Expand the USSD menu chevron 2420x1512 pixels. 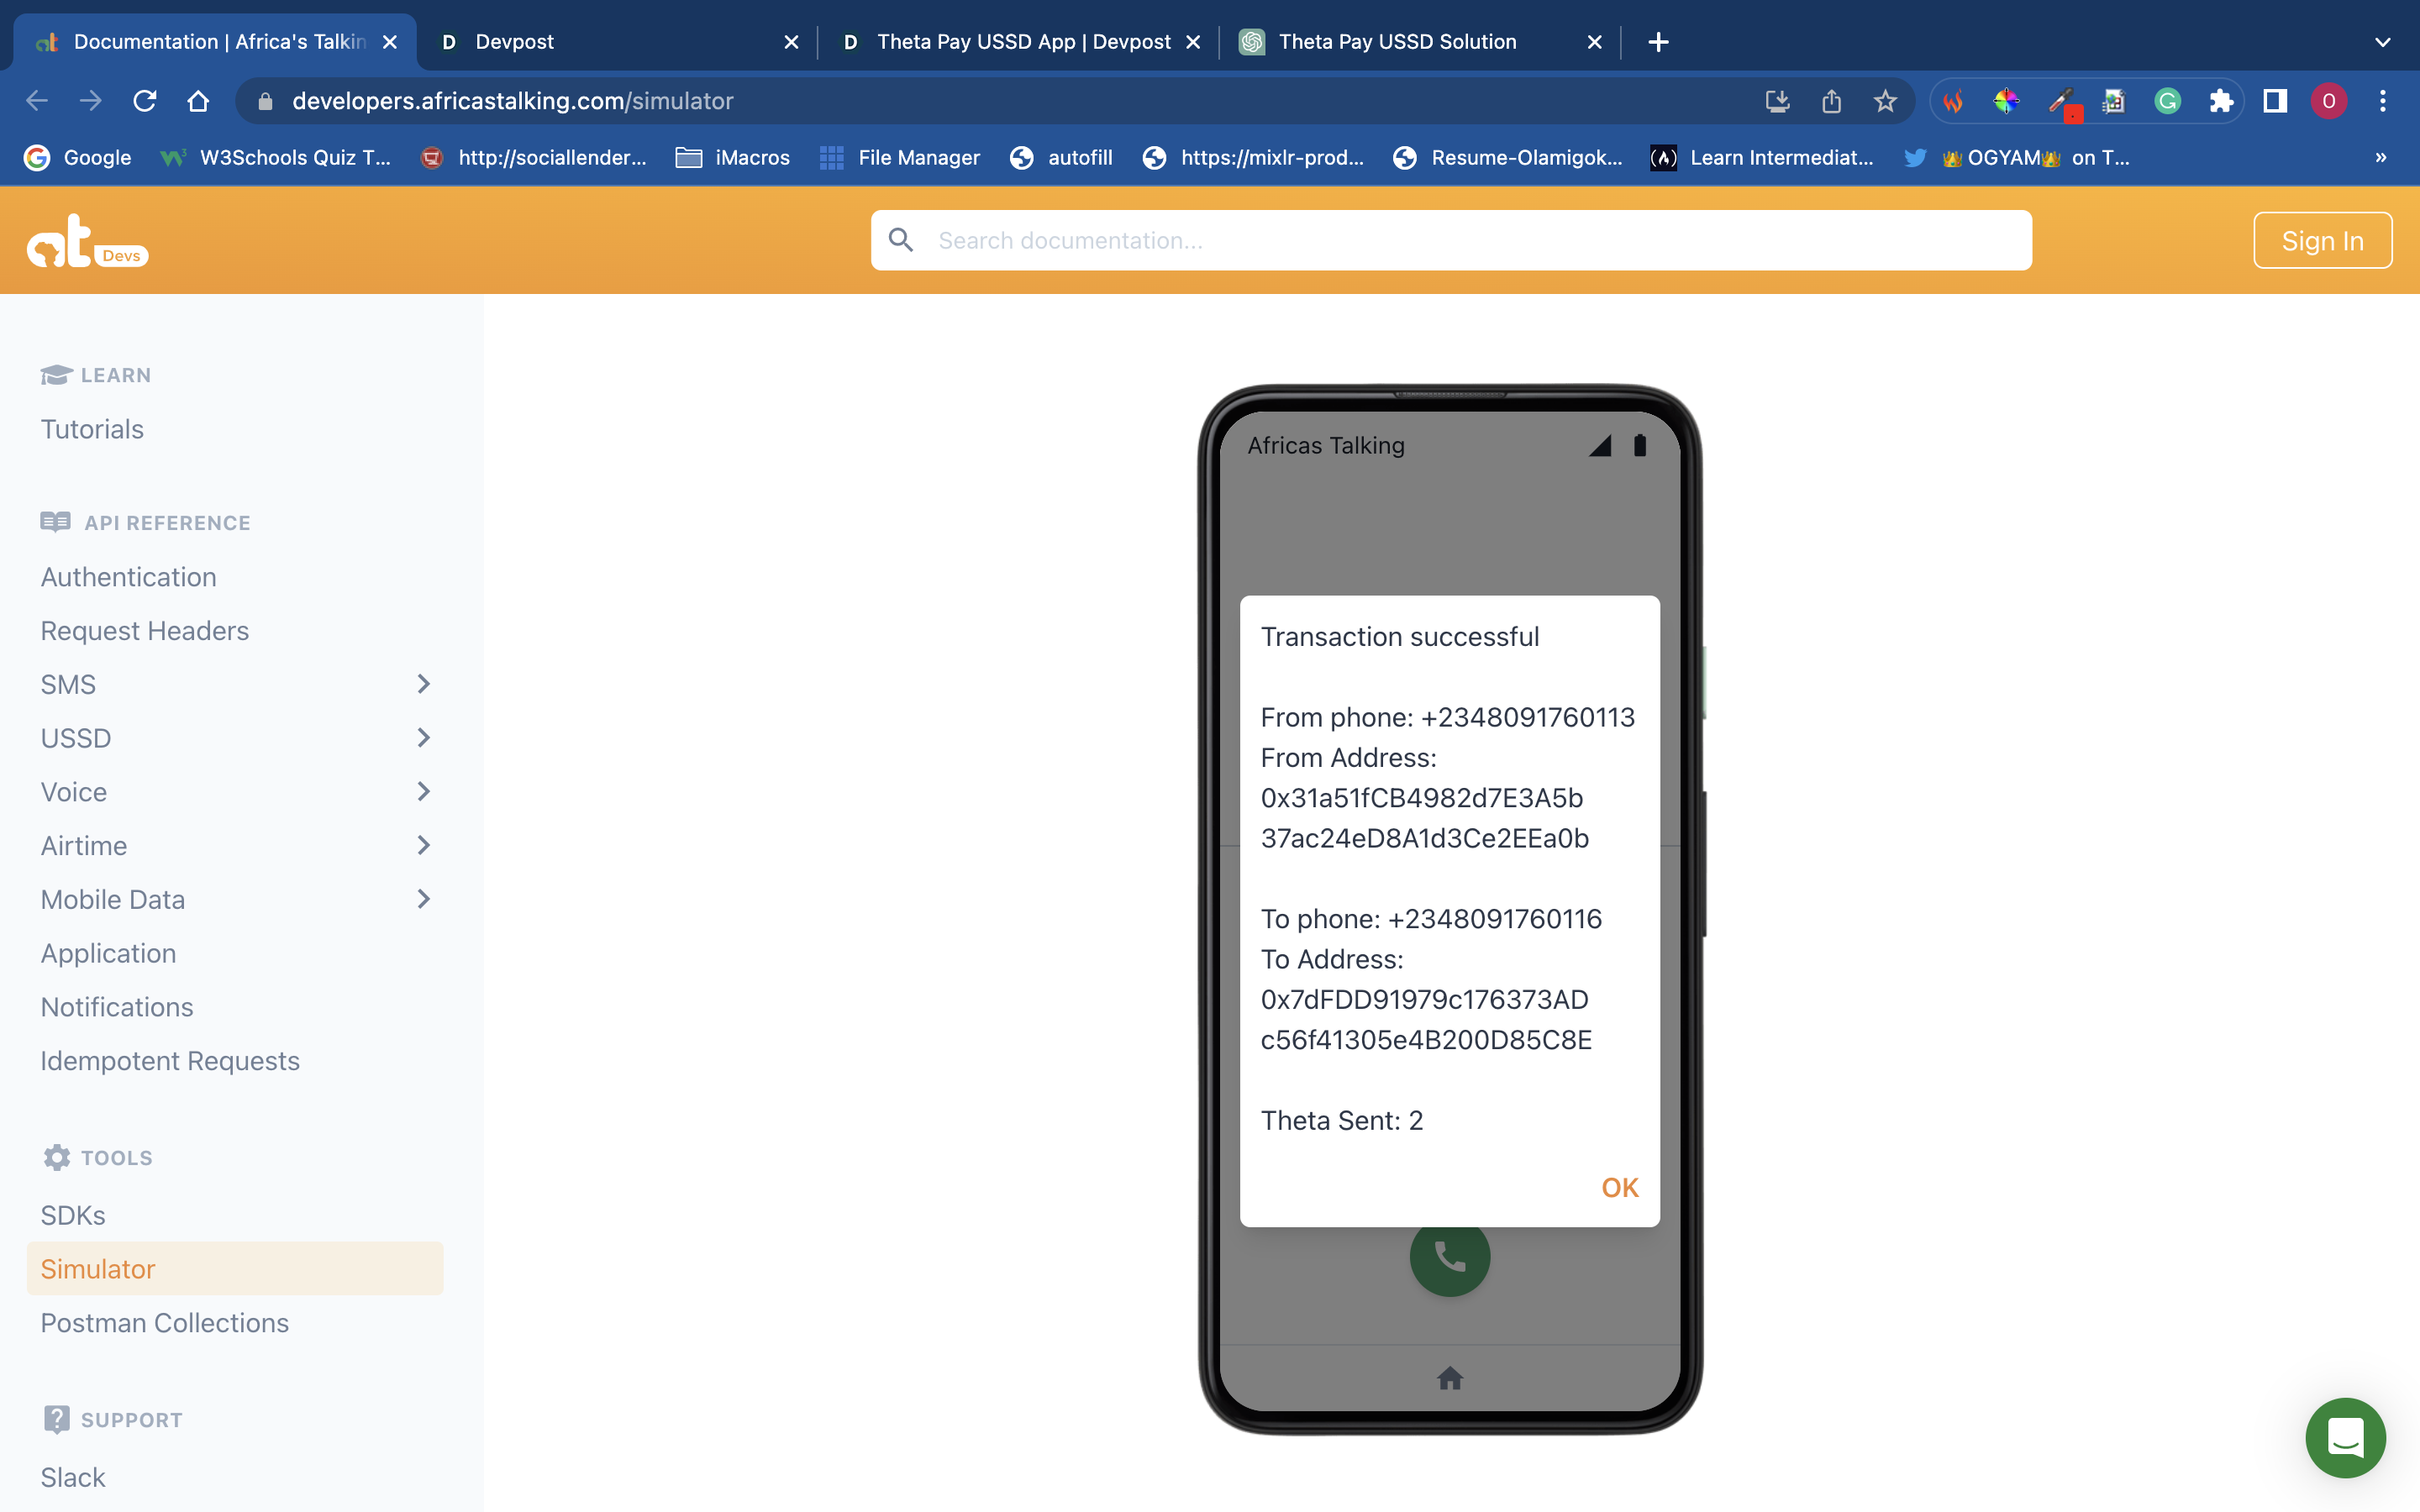pyautogui.click(x=423, y=738)
